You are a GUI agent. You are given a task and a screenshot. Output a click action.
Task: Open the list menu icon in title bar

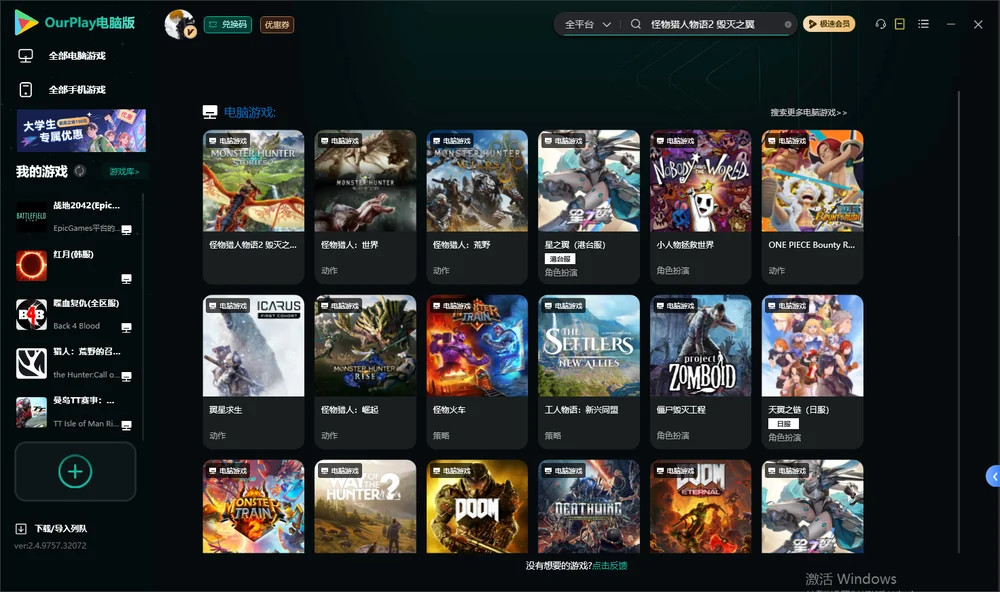[923, 24]
